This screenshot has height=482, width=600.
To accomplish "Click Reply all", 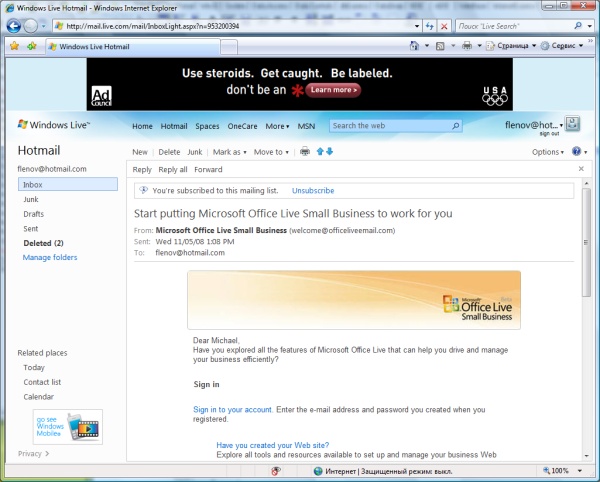I will pos(173,169).
